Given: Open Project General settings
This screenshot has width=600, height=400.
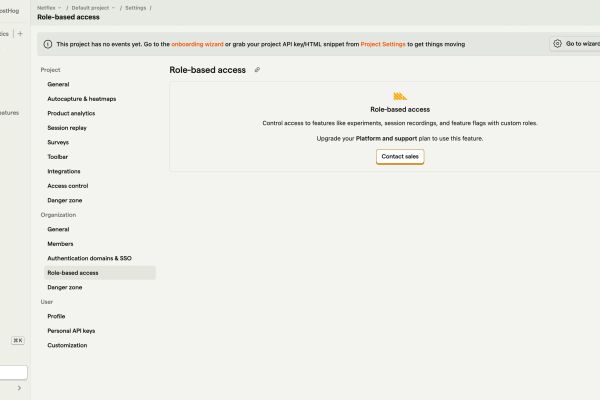Looking at the screenshot, I should (x=100, y=84).
